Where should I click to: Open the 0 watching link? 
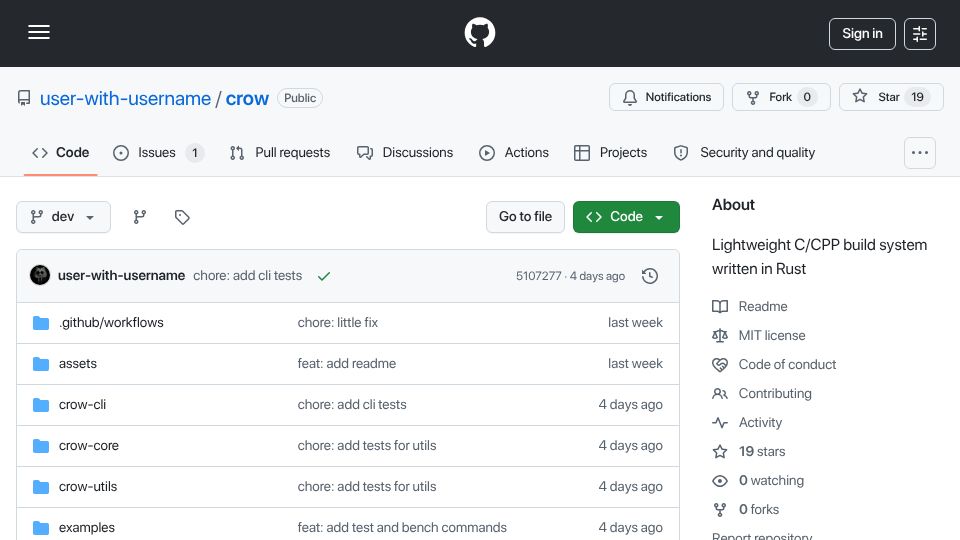point(771,481)
